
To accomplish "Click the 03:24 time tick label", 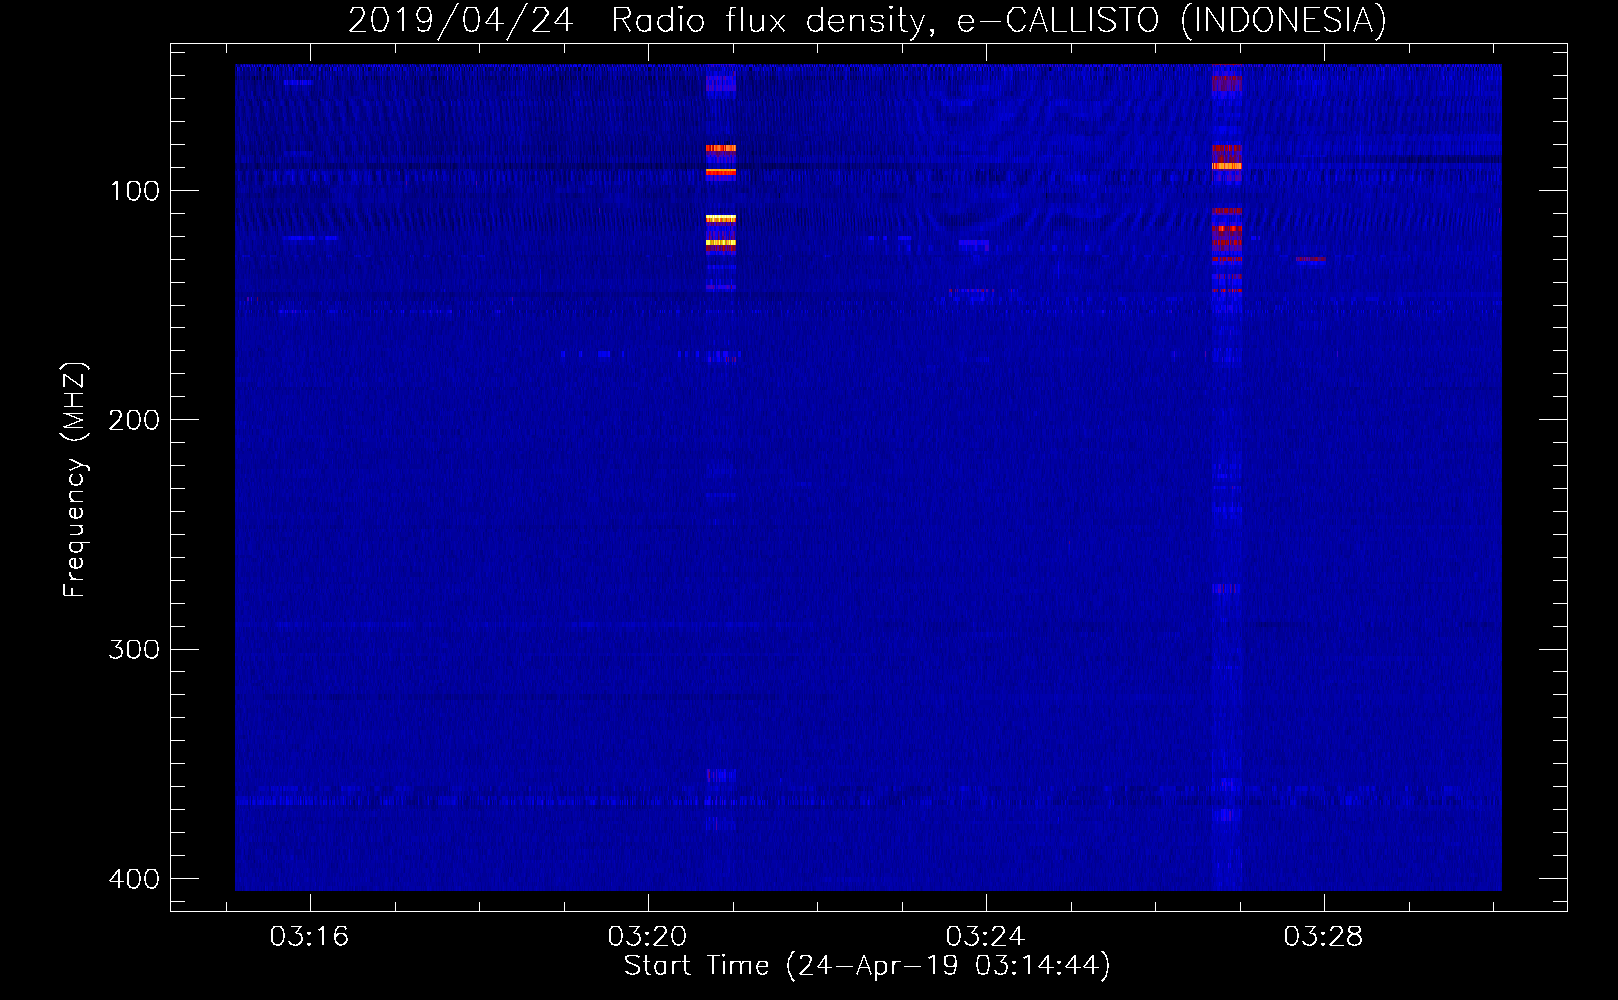I will pos(985,937).
